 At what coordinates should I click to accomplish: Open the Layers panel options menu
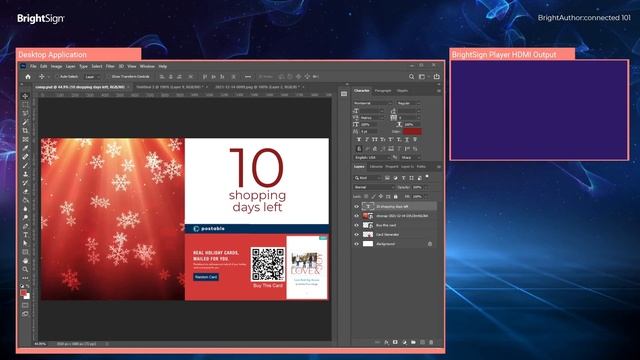coord(439,167)
